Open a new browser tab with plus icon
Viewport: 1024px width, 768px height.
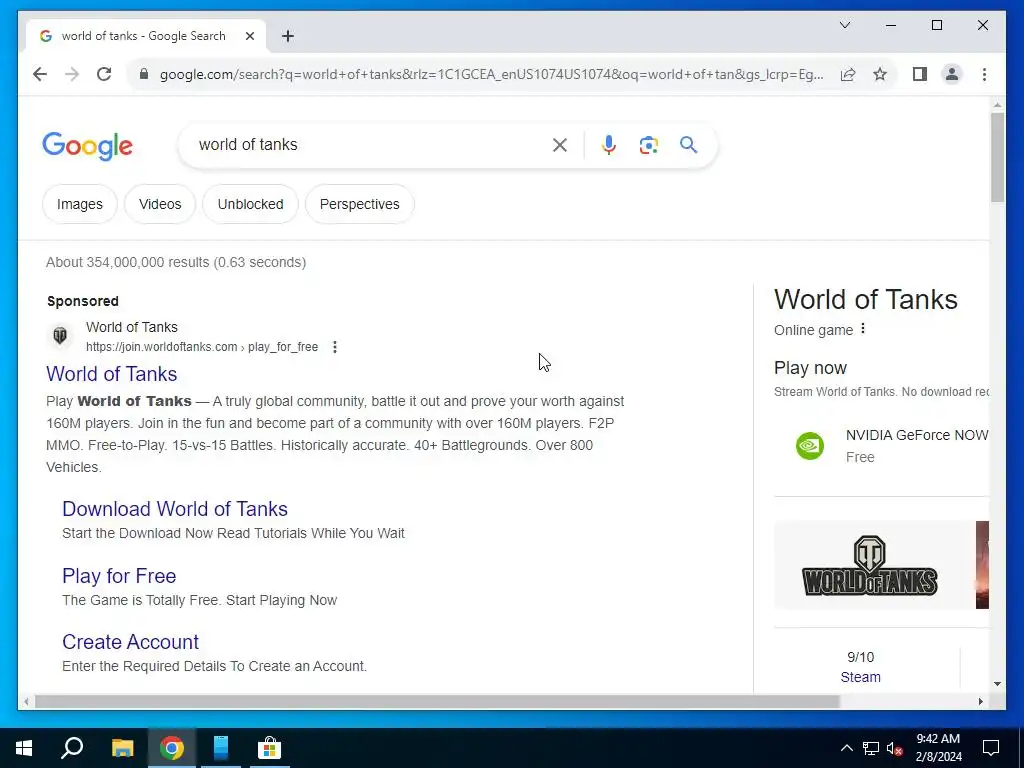(288, 36)
